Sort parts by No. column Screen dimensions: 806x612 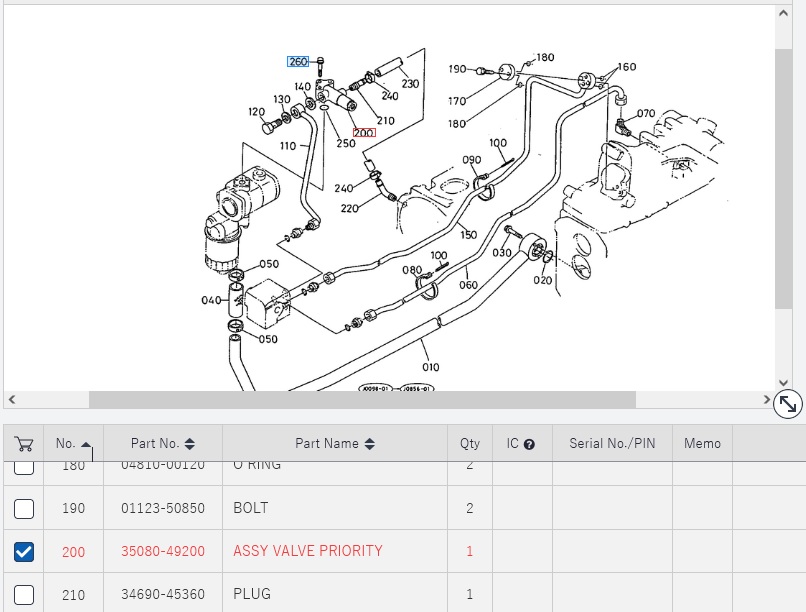click(x=72, y=444)
